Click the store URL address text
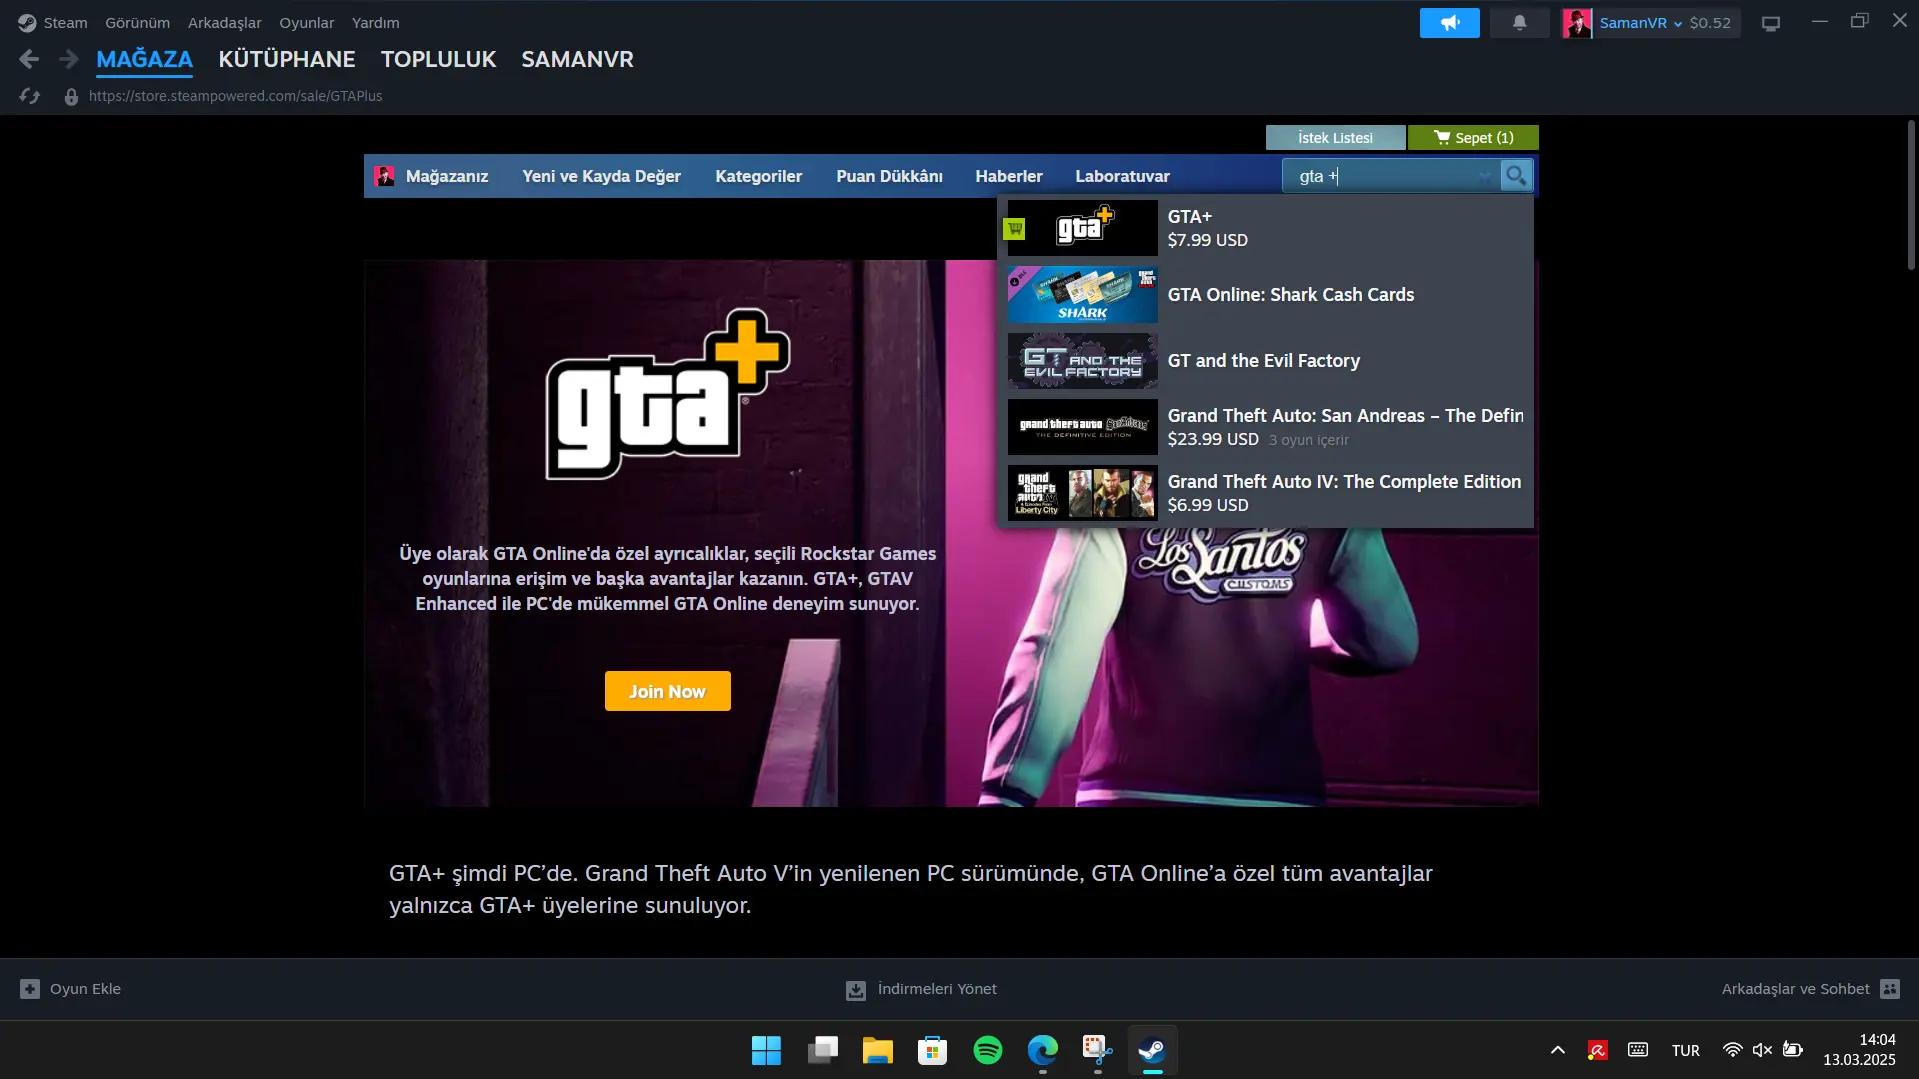 (x=236, y=96)
